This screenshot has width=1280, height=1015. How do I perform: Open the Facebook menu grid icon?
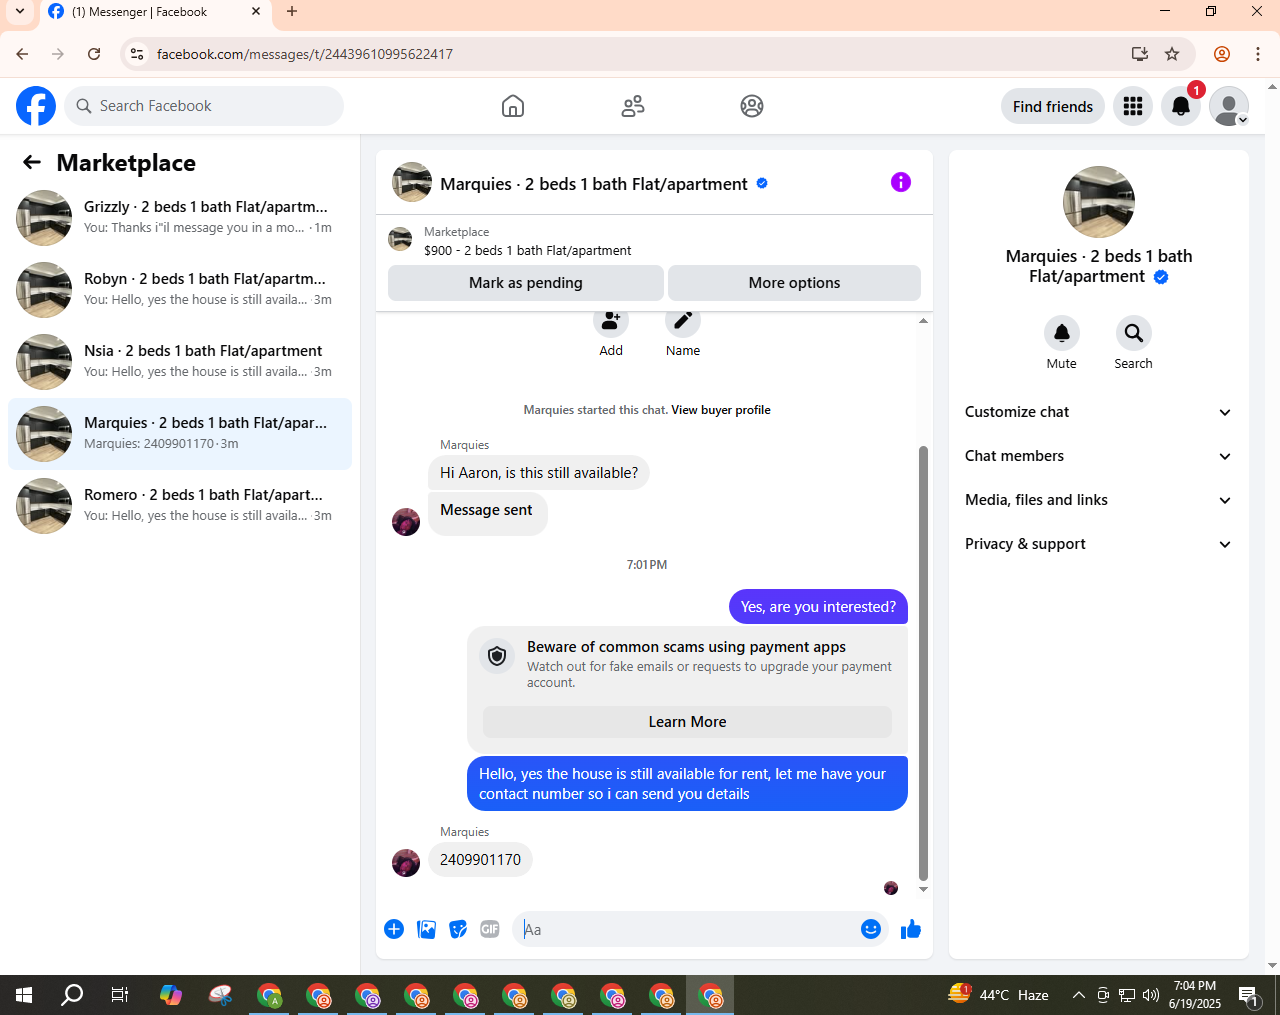pos(1133,106)
